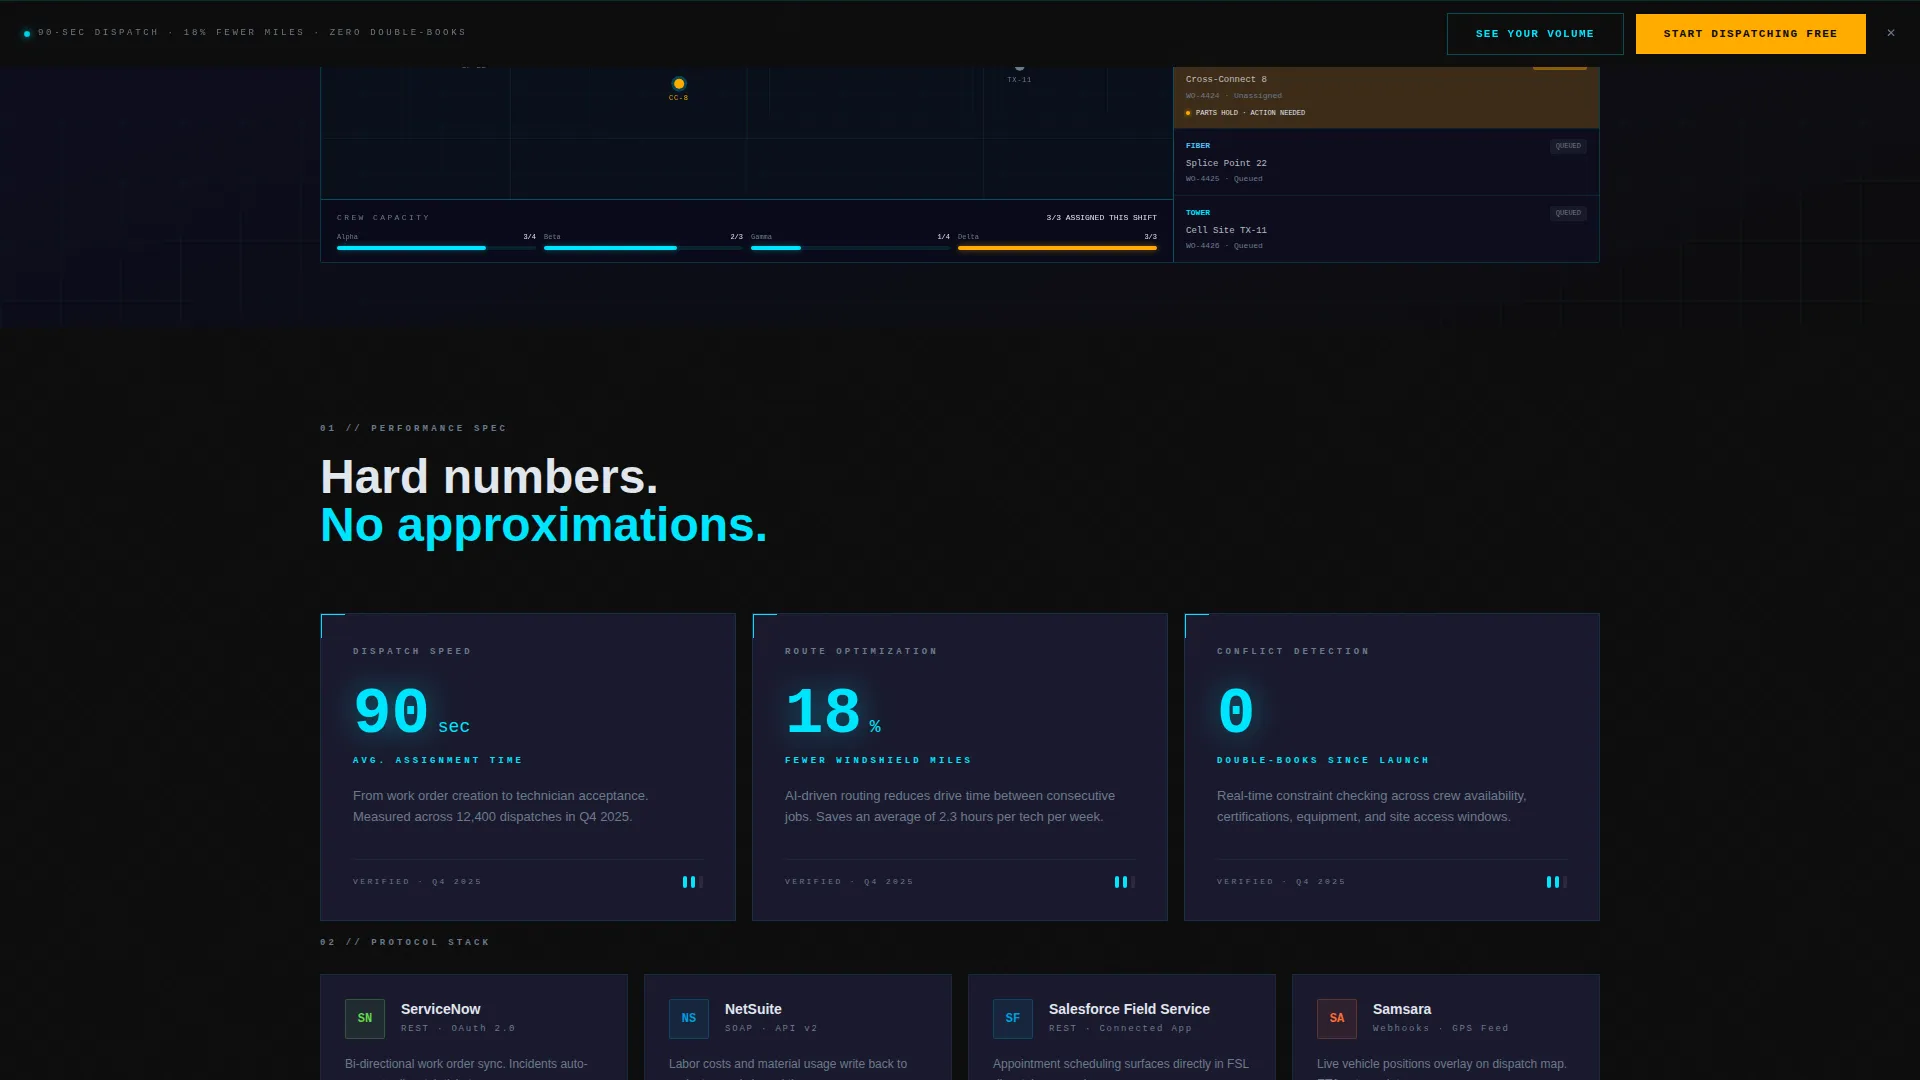The image size is (1920, 1080).
Task: Click the Conflict Detection card signal bars icon
Action: point(1556,882)
